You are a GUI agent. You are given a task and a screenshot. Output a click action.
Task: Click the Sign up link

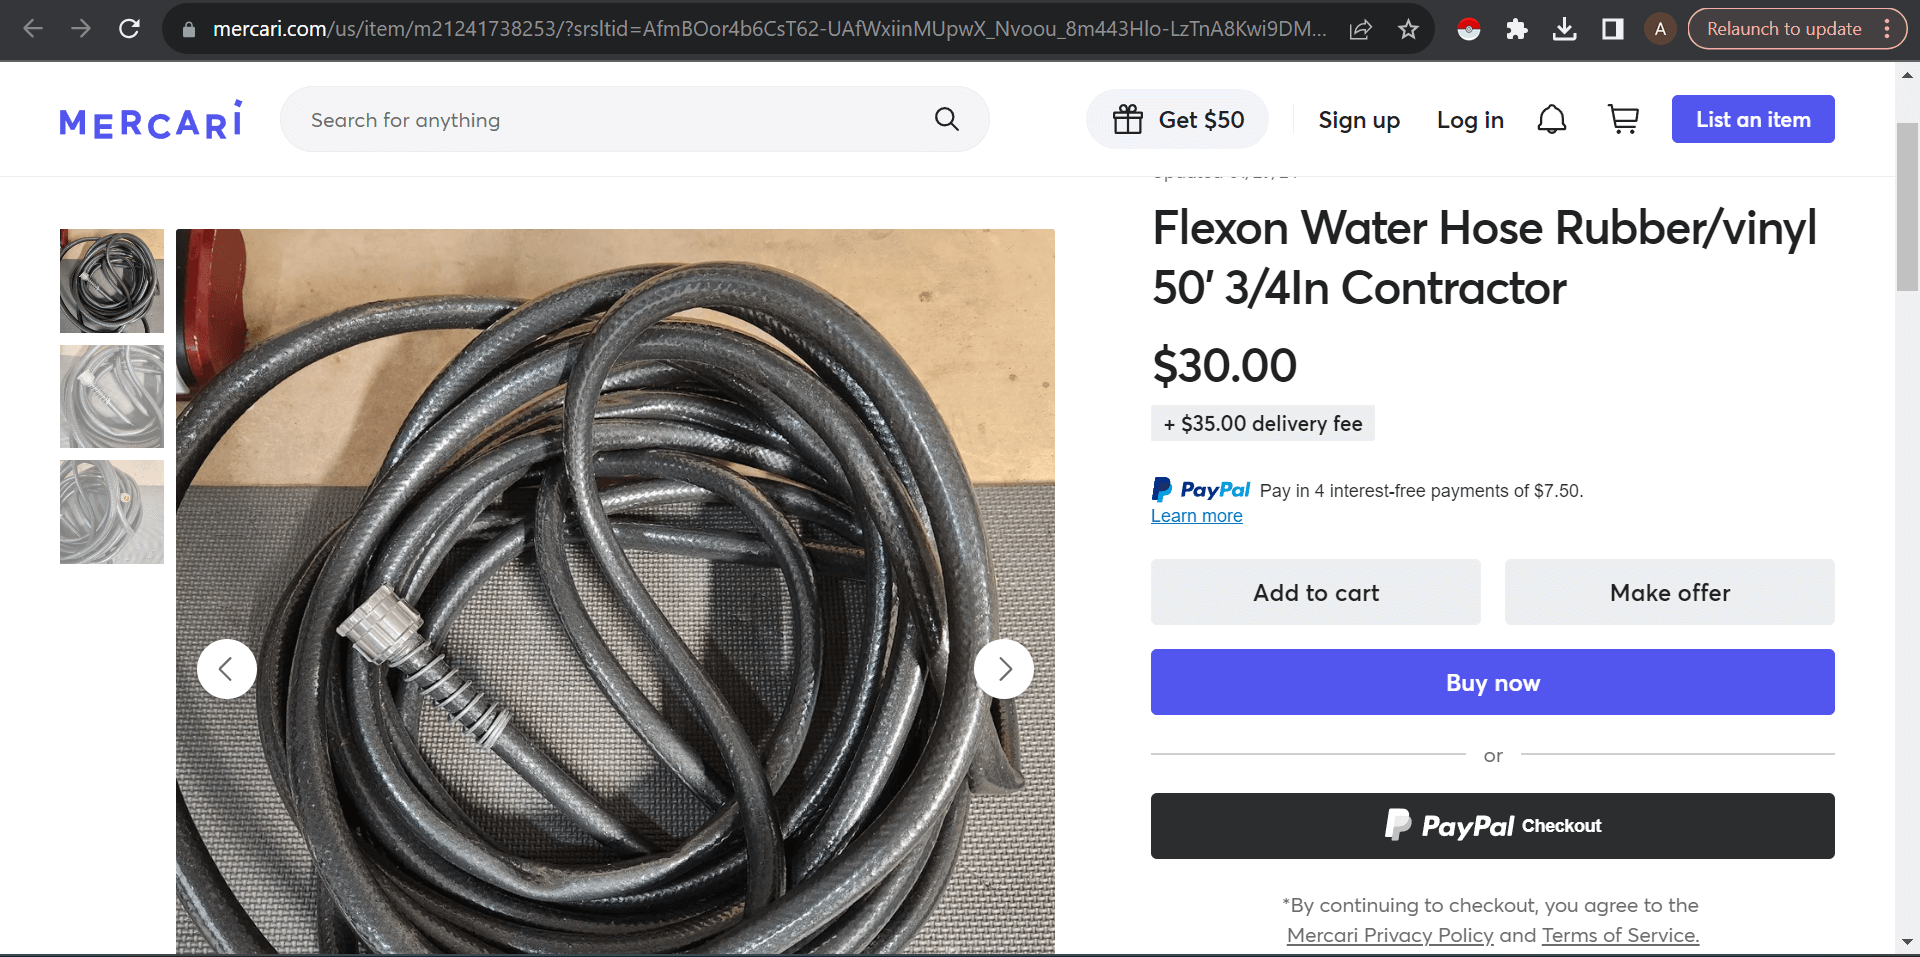1358,119
